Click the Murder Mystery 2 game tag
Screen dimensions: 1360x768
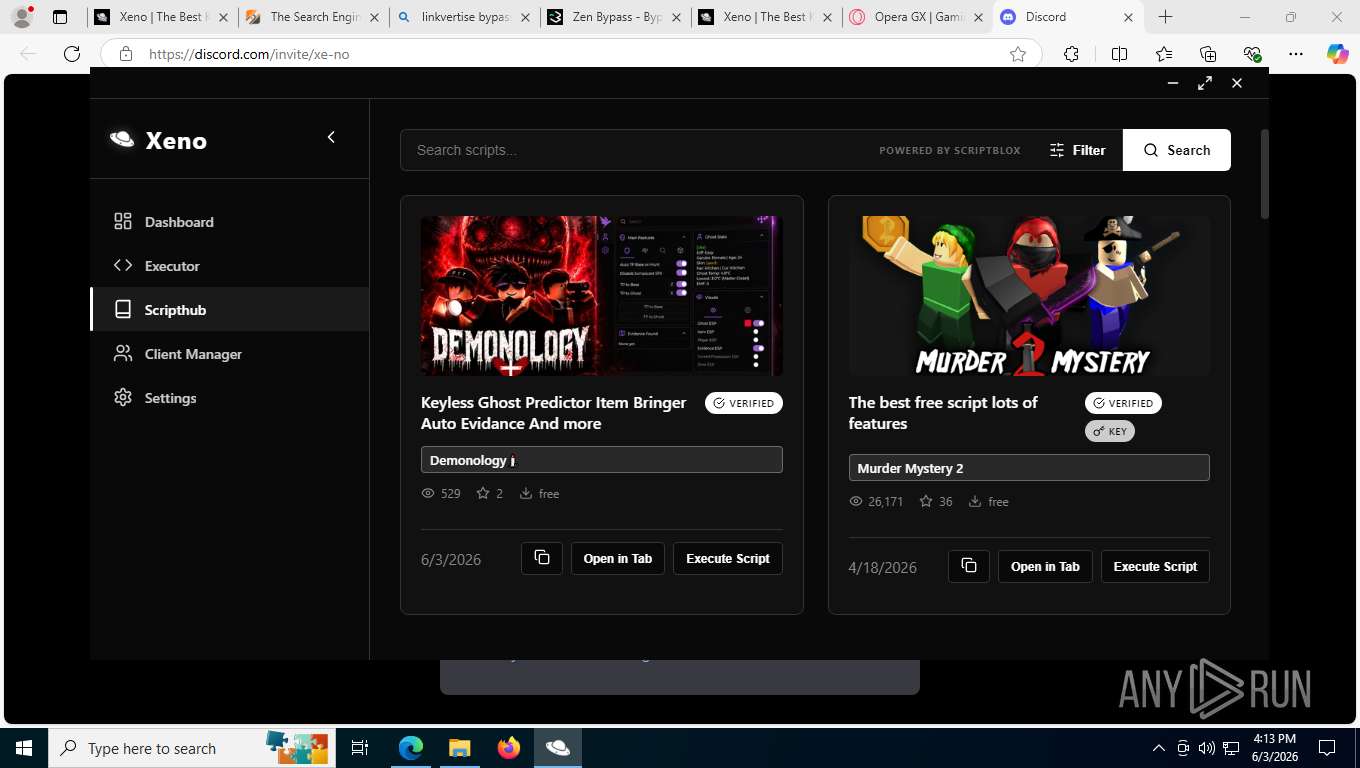(1029, 468)
